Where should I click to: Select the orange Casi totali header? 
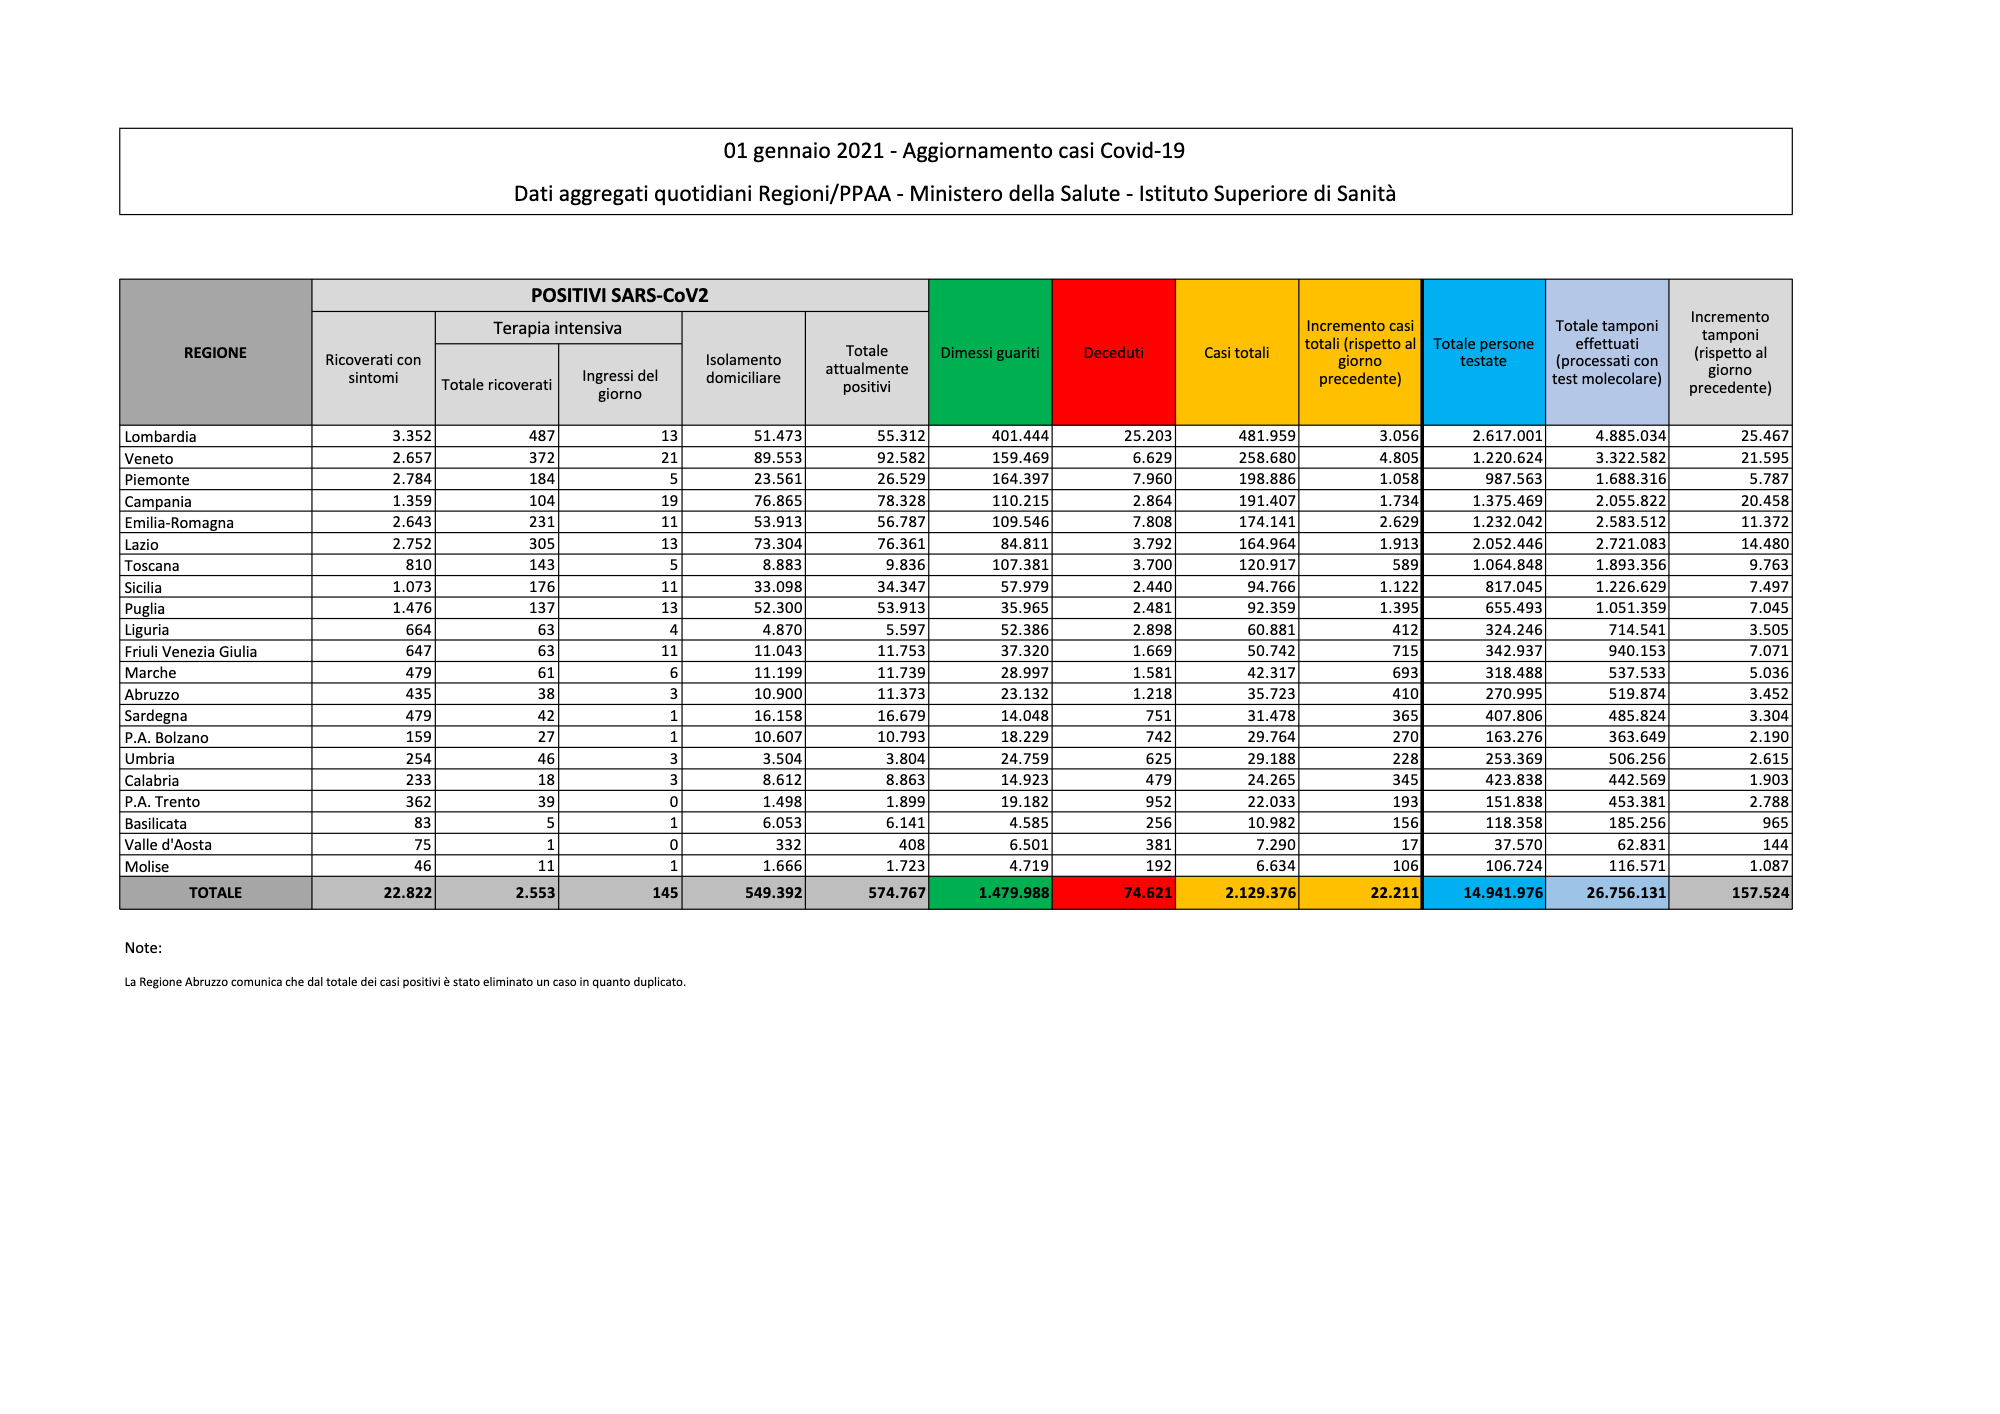point(1236,353)
